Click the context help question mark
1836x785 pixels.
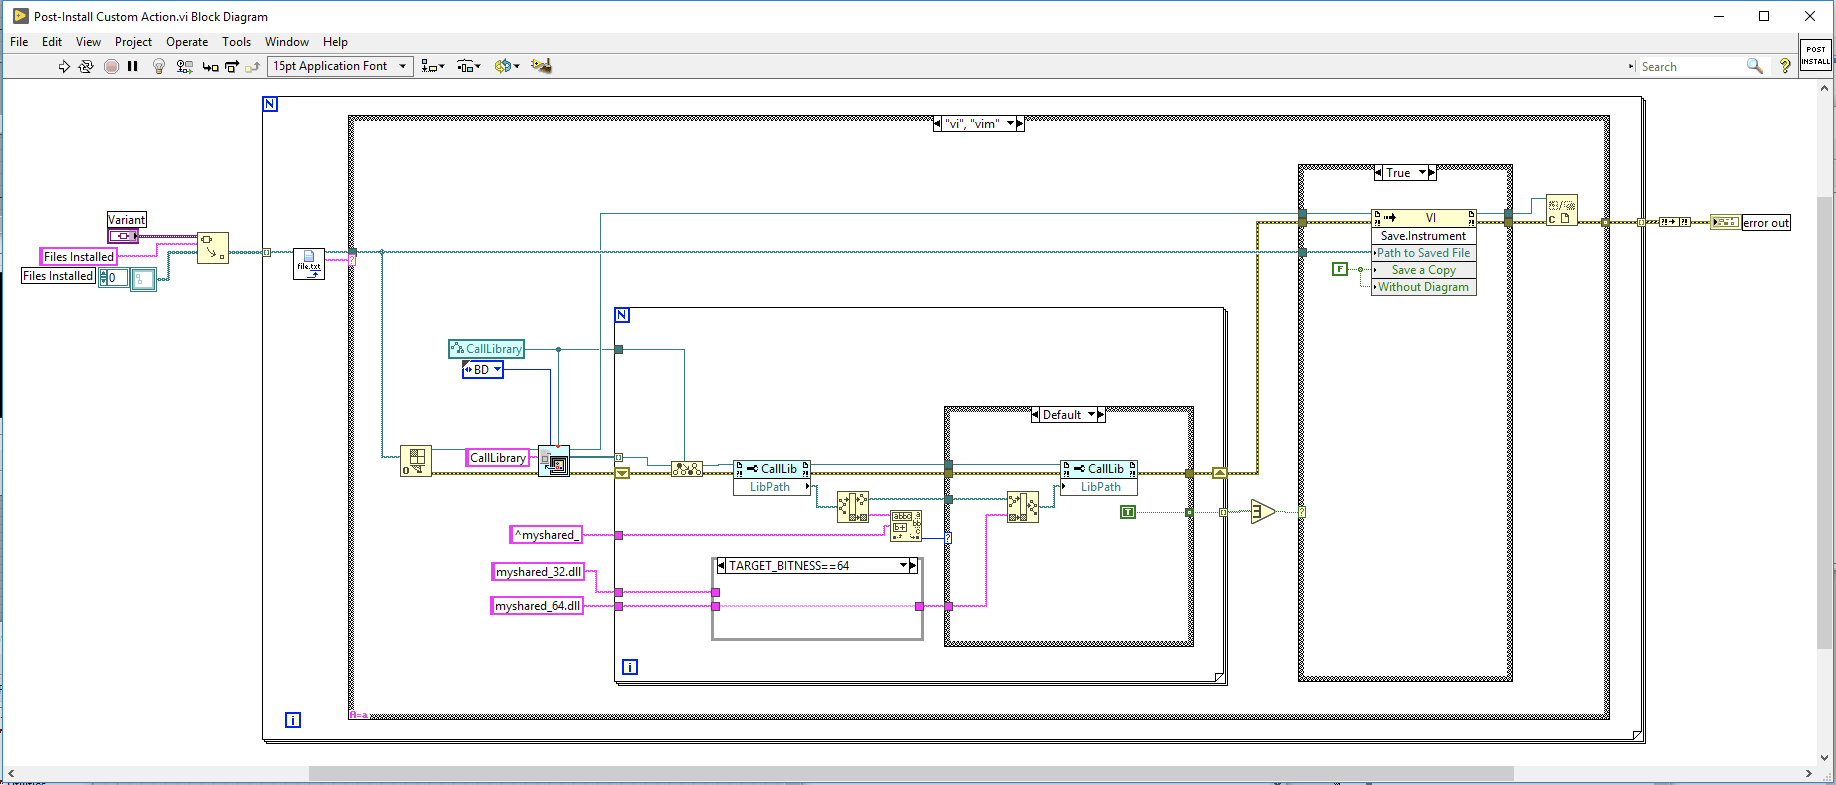pyautogui.click(x=1785, y=66)
